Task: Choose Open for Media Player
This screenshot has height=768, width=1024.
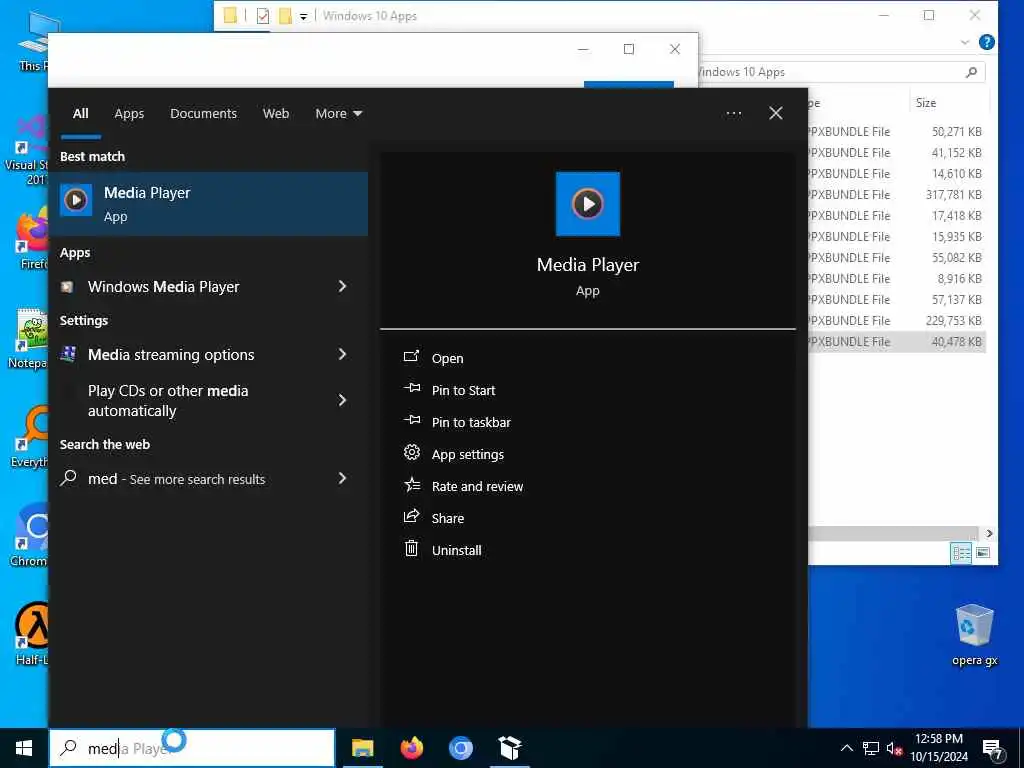Action: click(447, 359)
